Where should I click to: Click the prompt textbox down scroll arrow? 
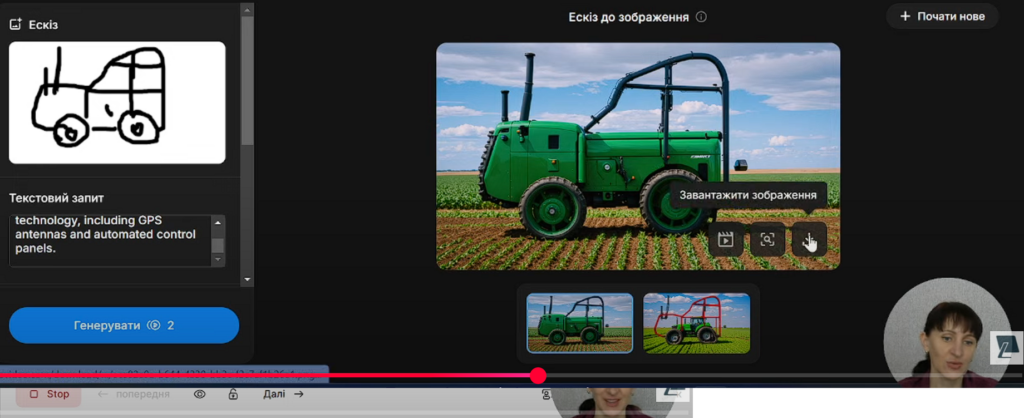218,259
